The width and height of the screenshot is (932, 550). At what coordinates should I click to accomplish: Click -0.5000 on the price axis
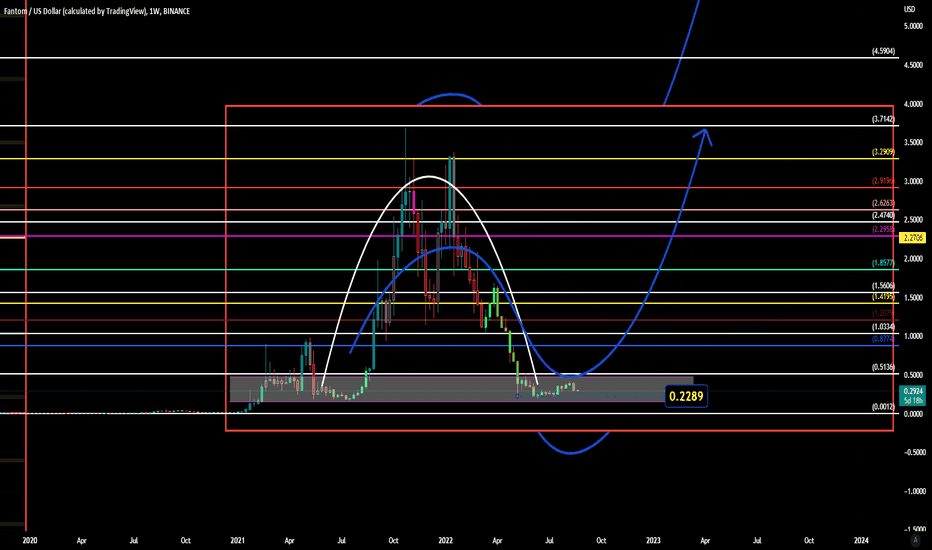point(914,452)
